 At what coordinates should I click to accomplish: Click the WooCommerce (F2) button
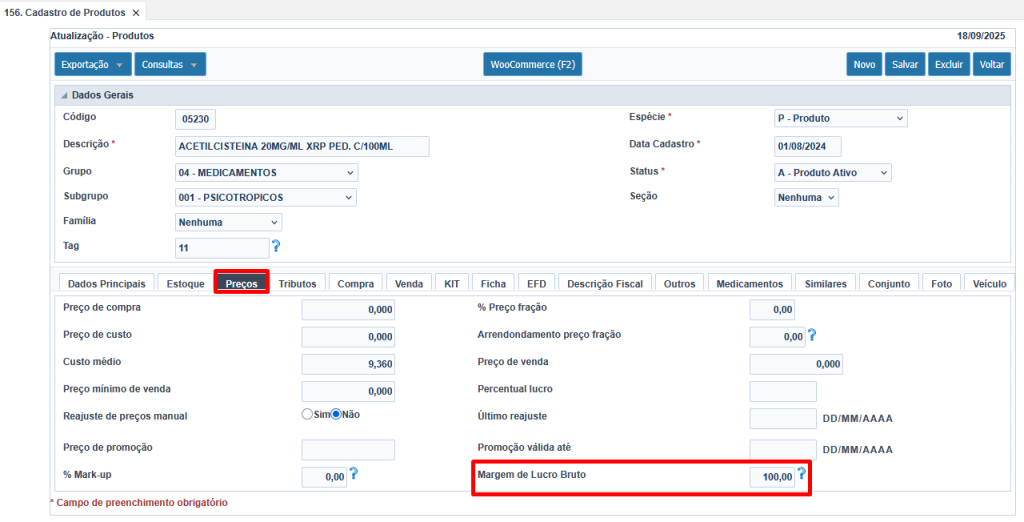[532, 65]
